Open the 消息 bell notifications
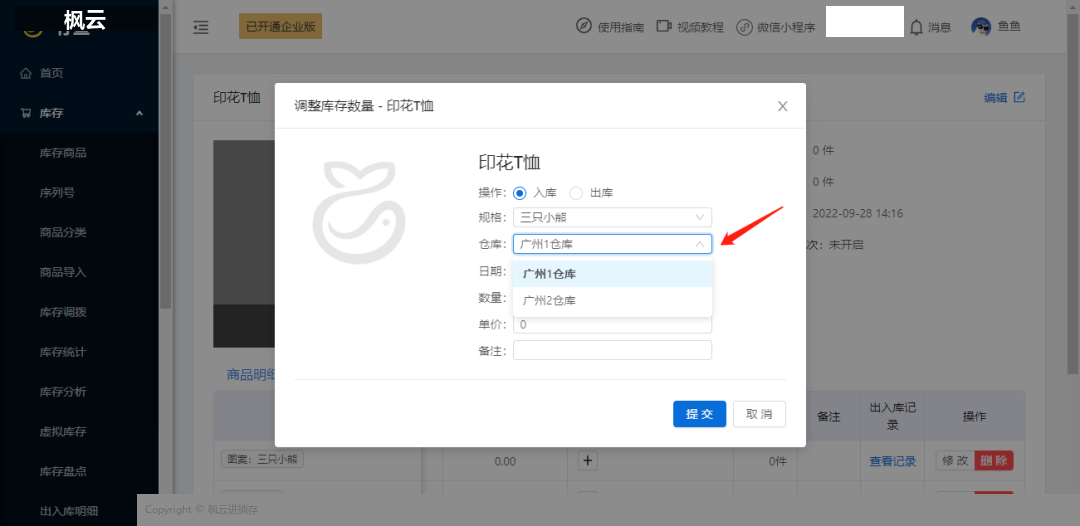Image resolution: width=1080 pixels, height=526 pixels. tap(916, 27)
